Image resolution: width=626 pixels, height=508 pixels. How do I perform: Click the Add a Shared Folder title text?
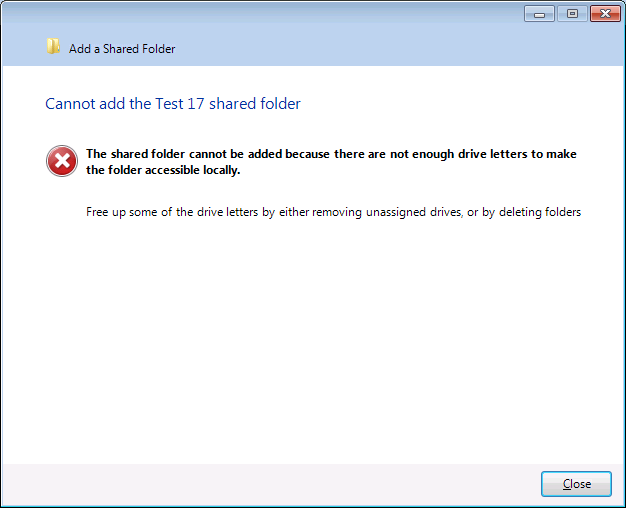122,49
